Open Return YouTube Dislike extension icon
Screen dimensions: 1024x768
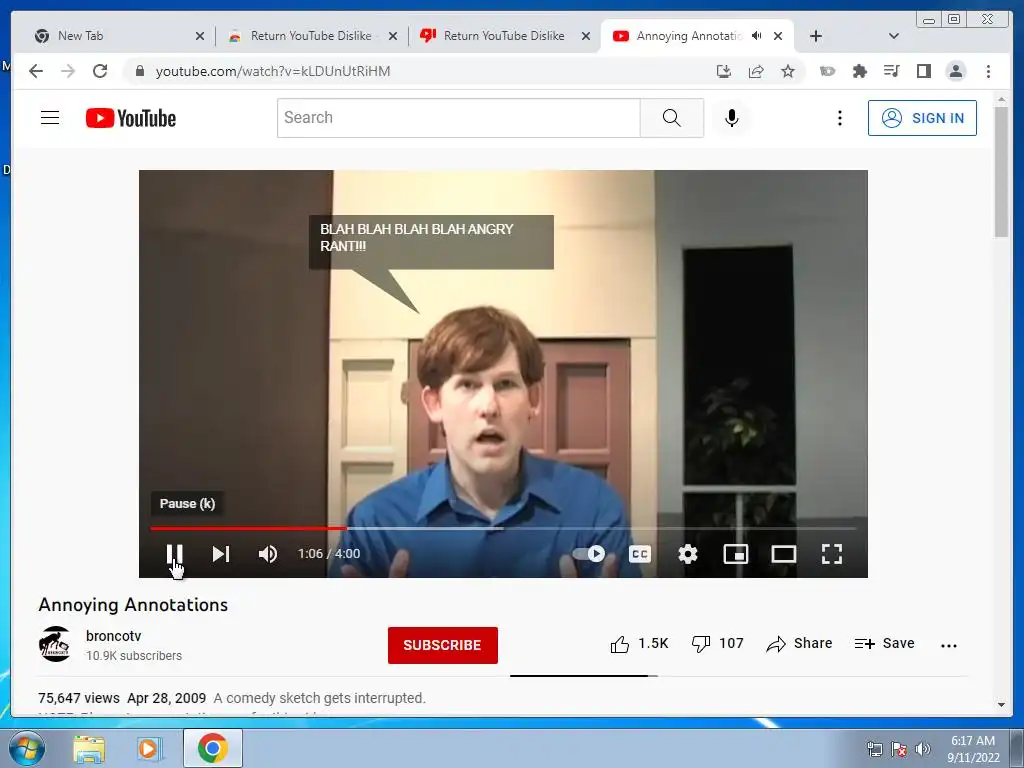[827, 71]
